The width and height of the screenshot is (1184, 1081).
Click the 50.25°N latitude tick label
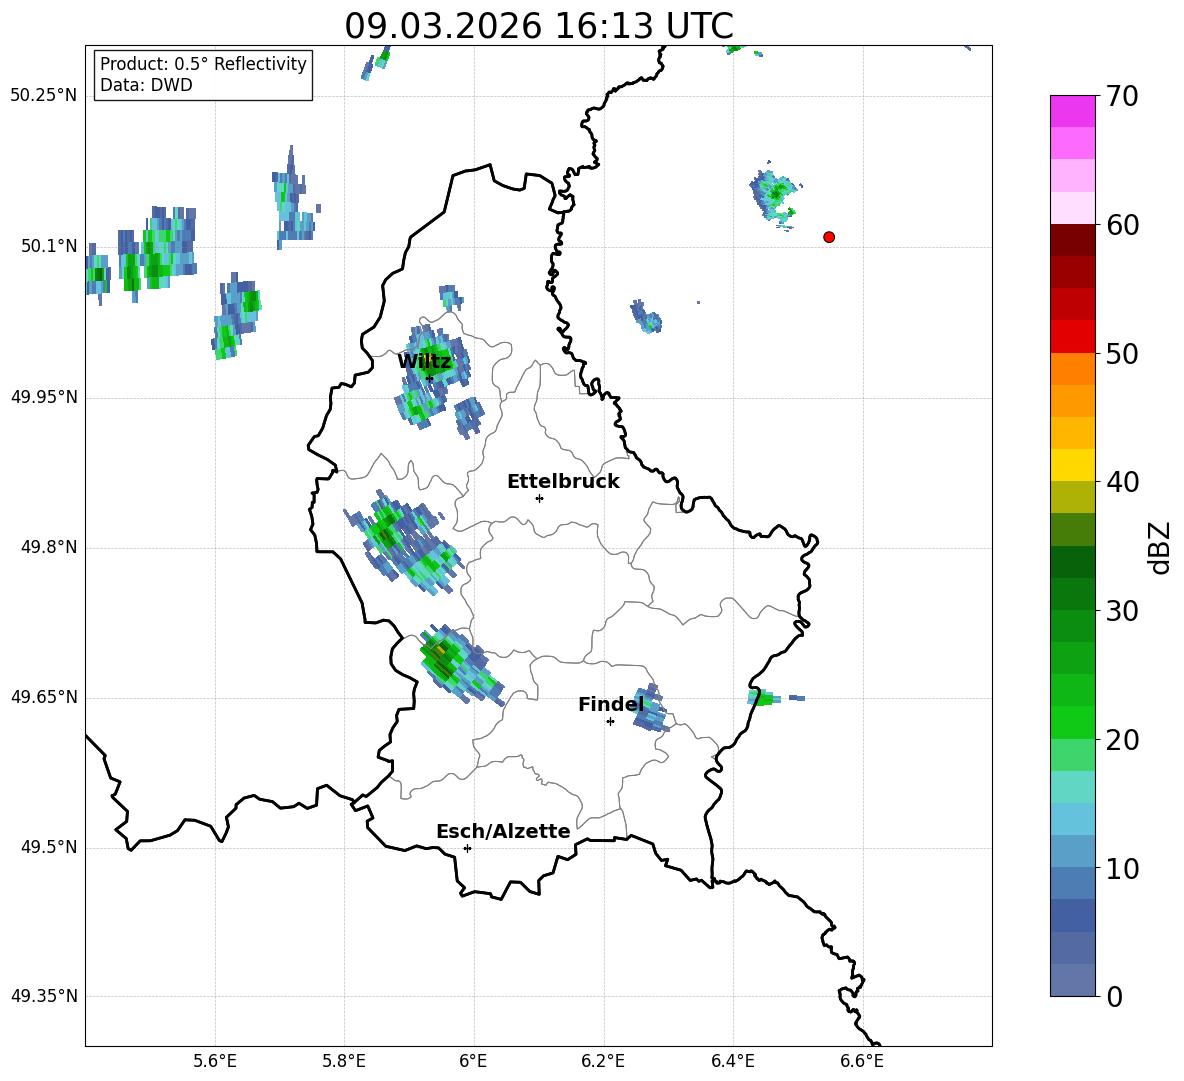44,95
